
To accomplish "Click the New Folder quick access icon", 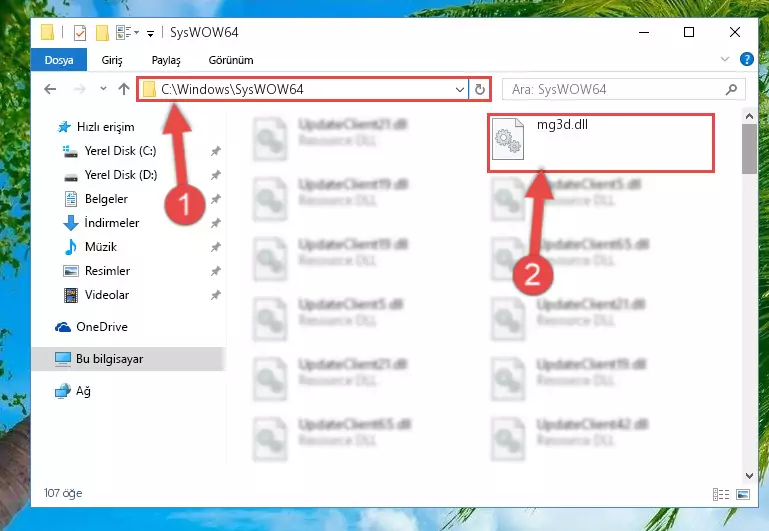I will (x=102, y=33).
